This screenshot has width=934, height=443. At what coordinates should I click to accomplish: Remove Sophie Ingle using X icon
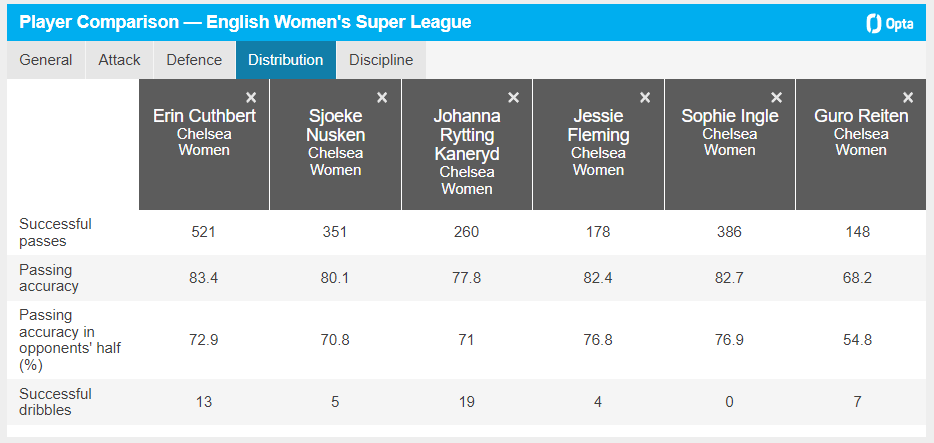777,97
